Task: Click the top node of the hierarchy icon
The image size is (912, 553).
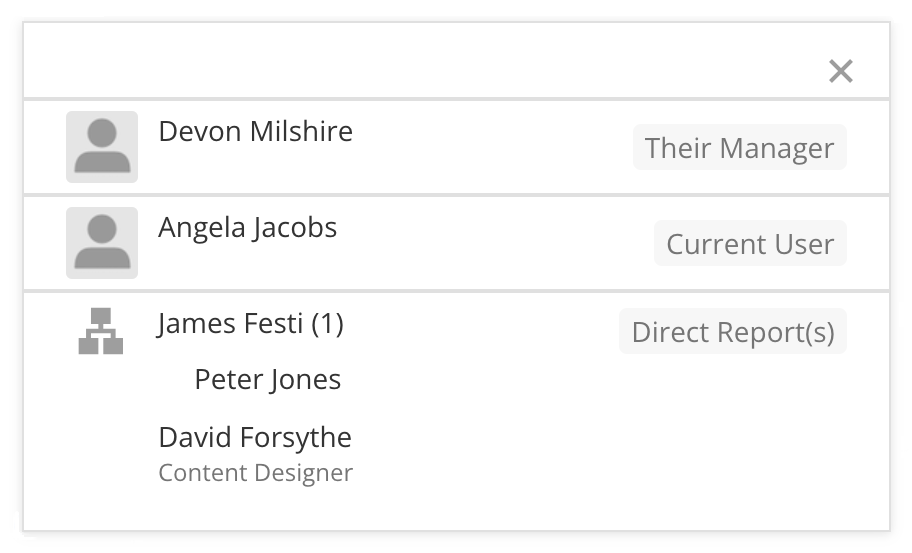Action: pyautogui.click(x=101, y=315)
